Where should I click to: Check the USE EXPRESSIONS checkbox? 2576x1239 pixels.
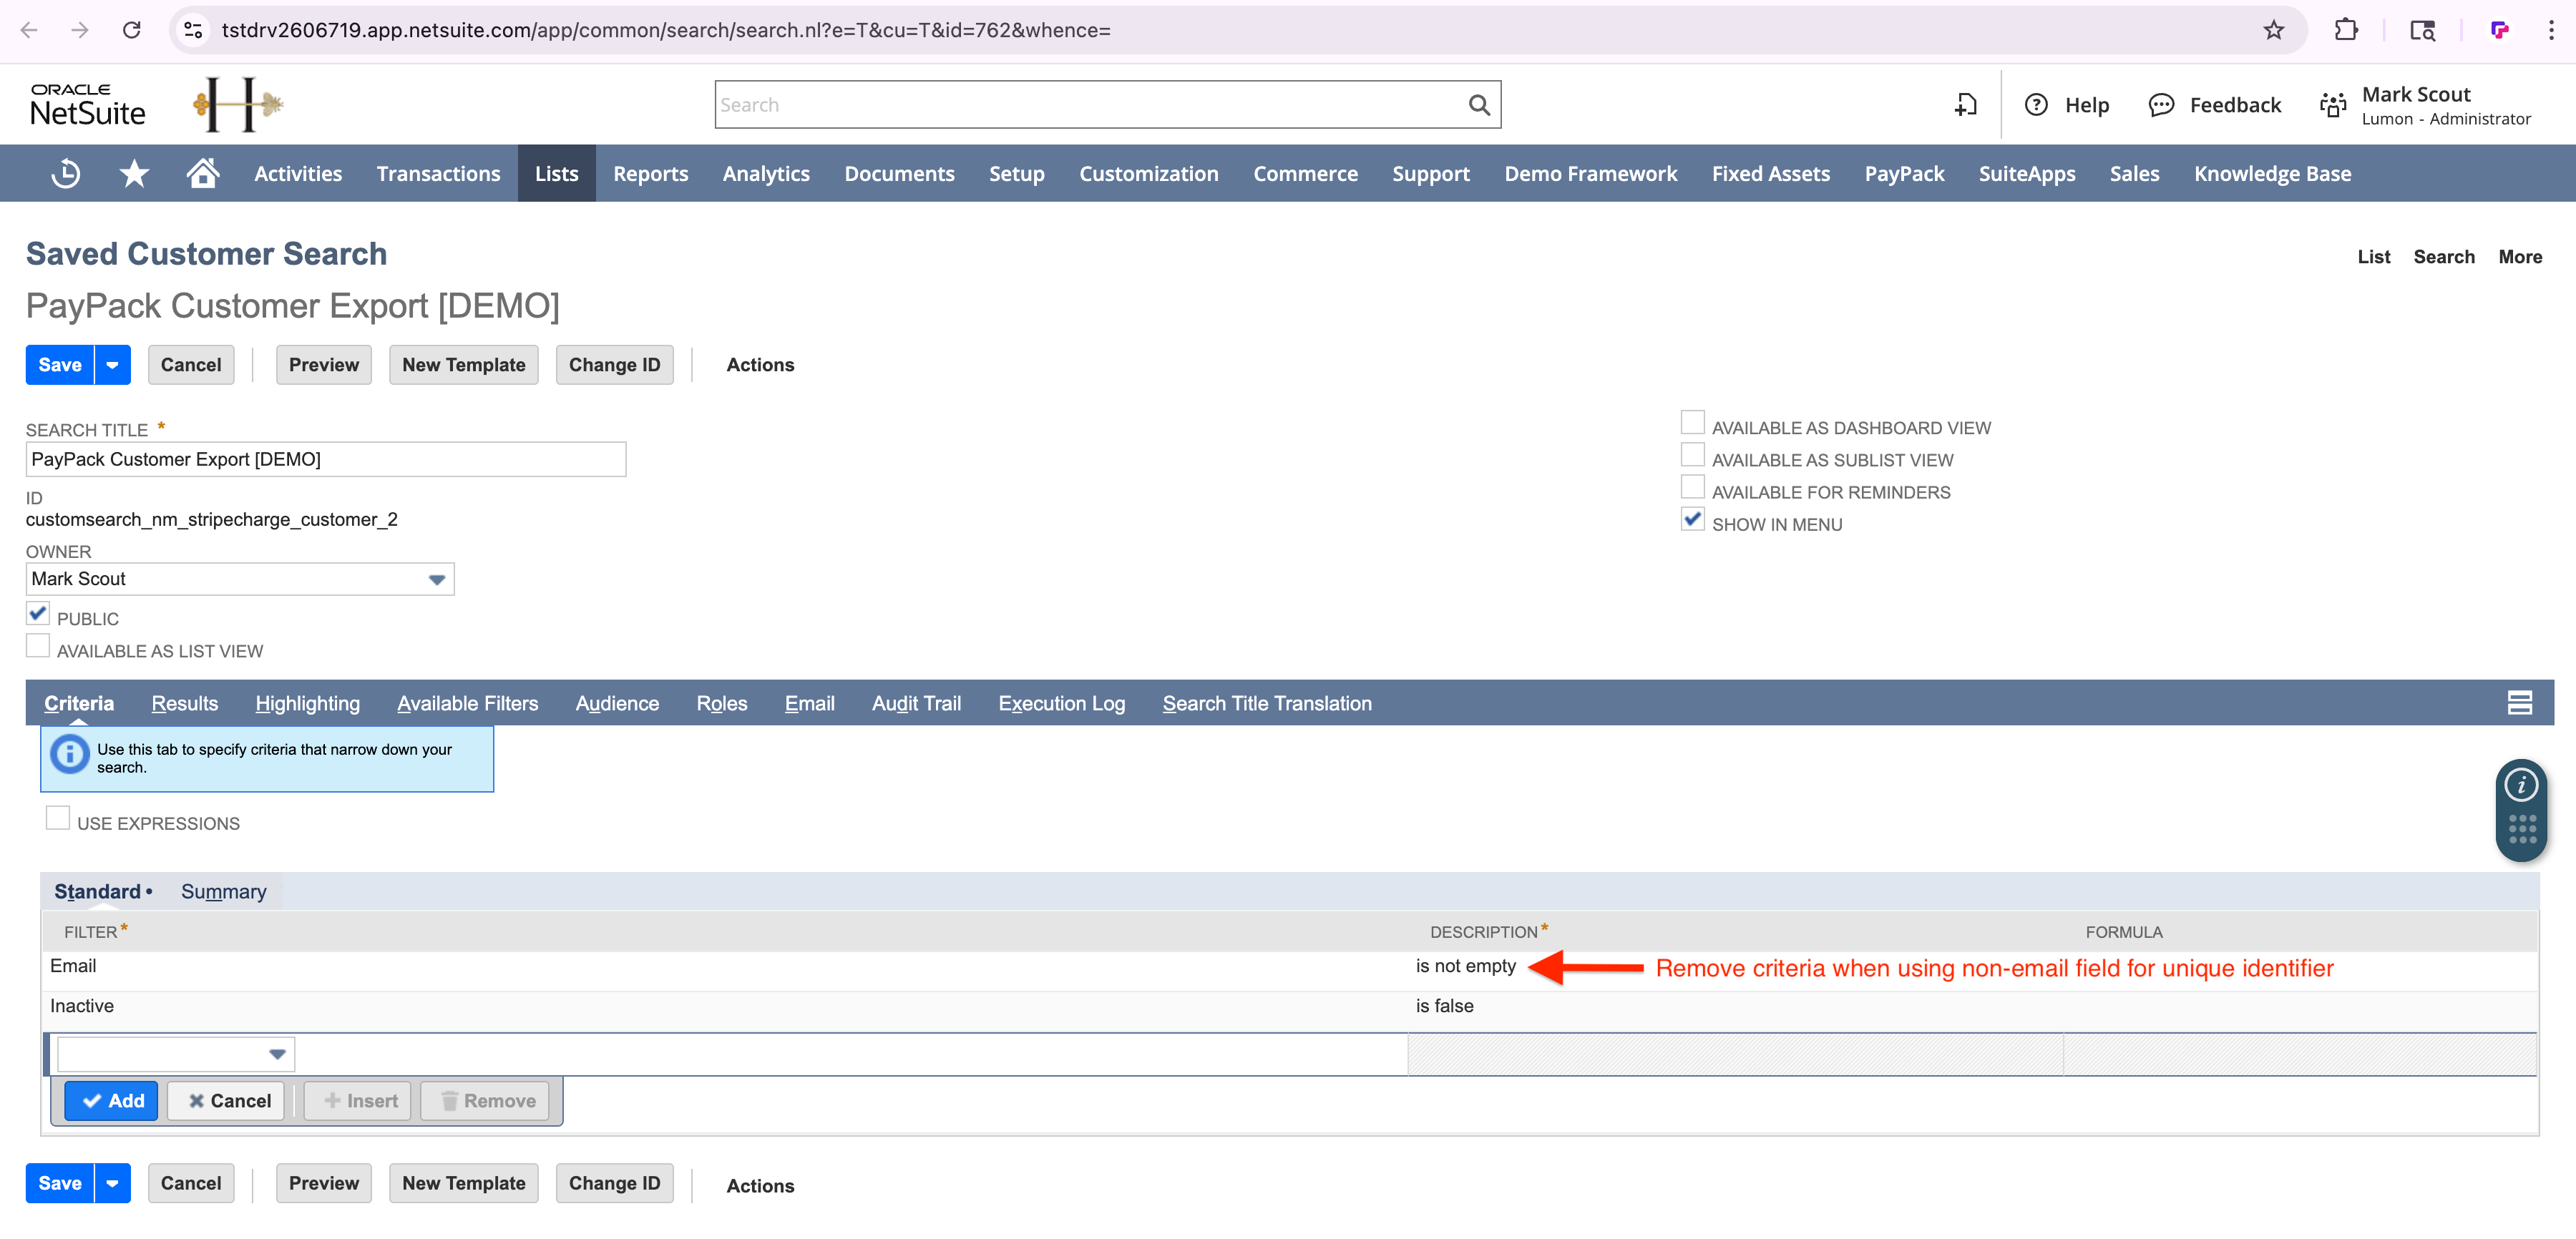tap(57, 817)
